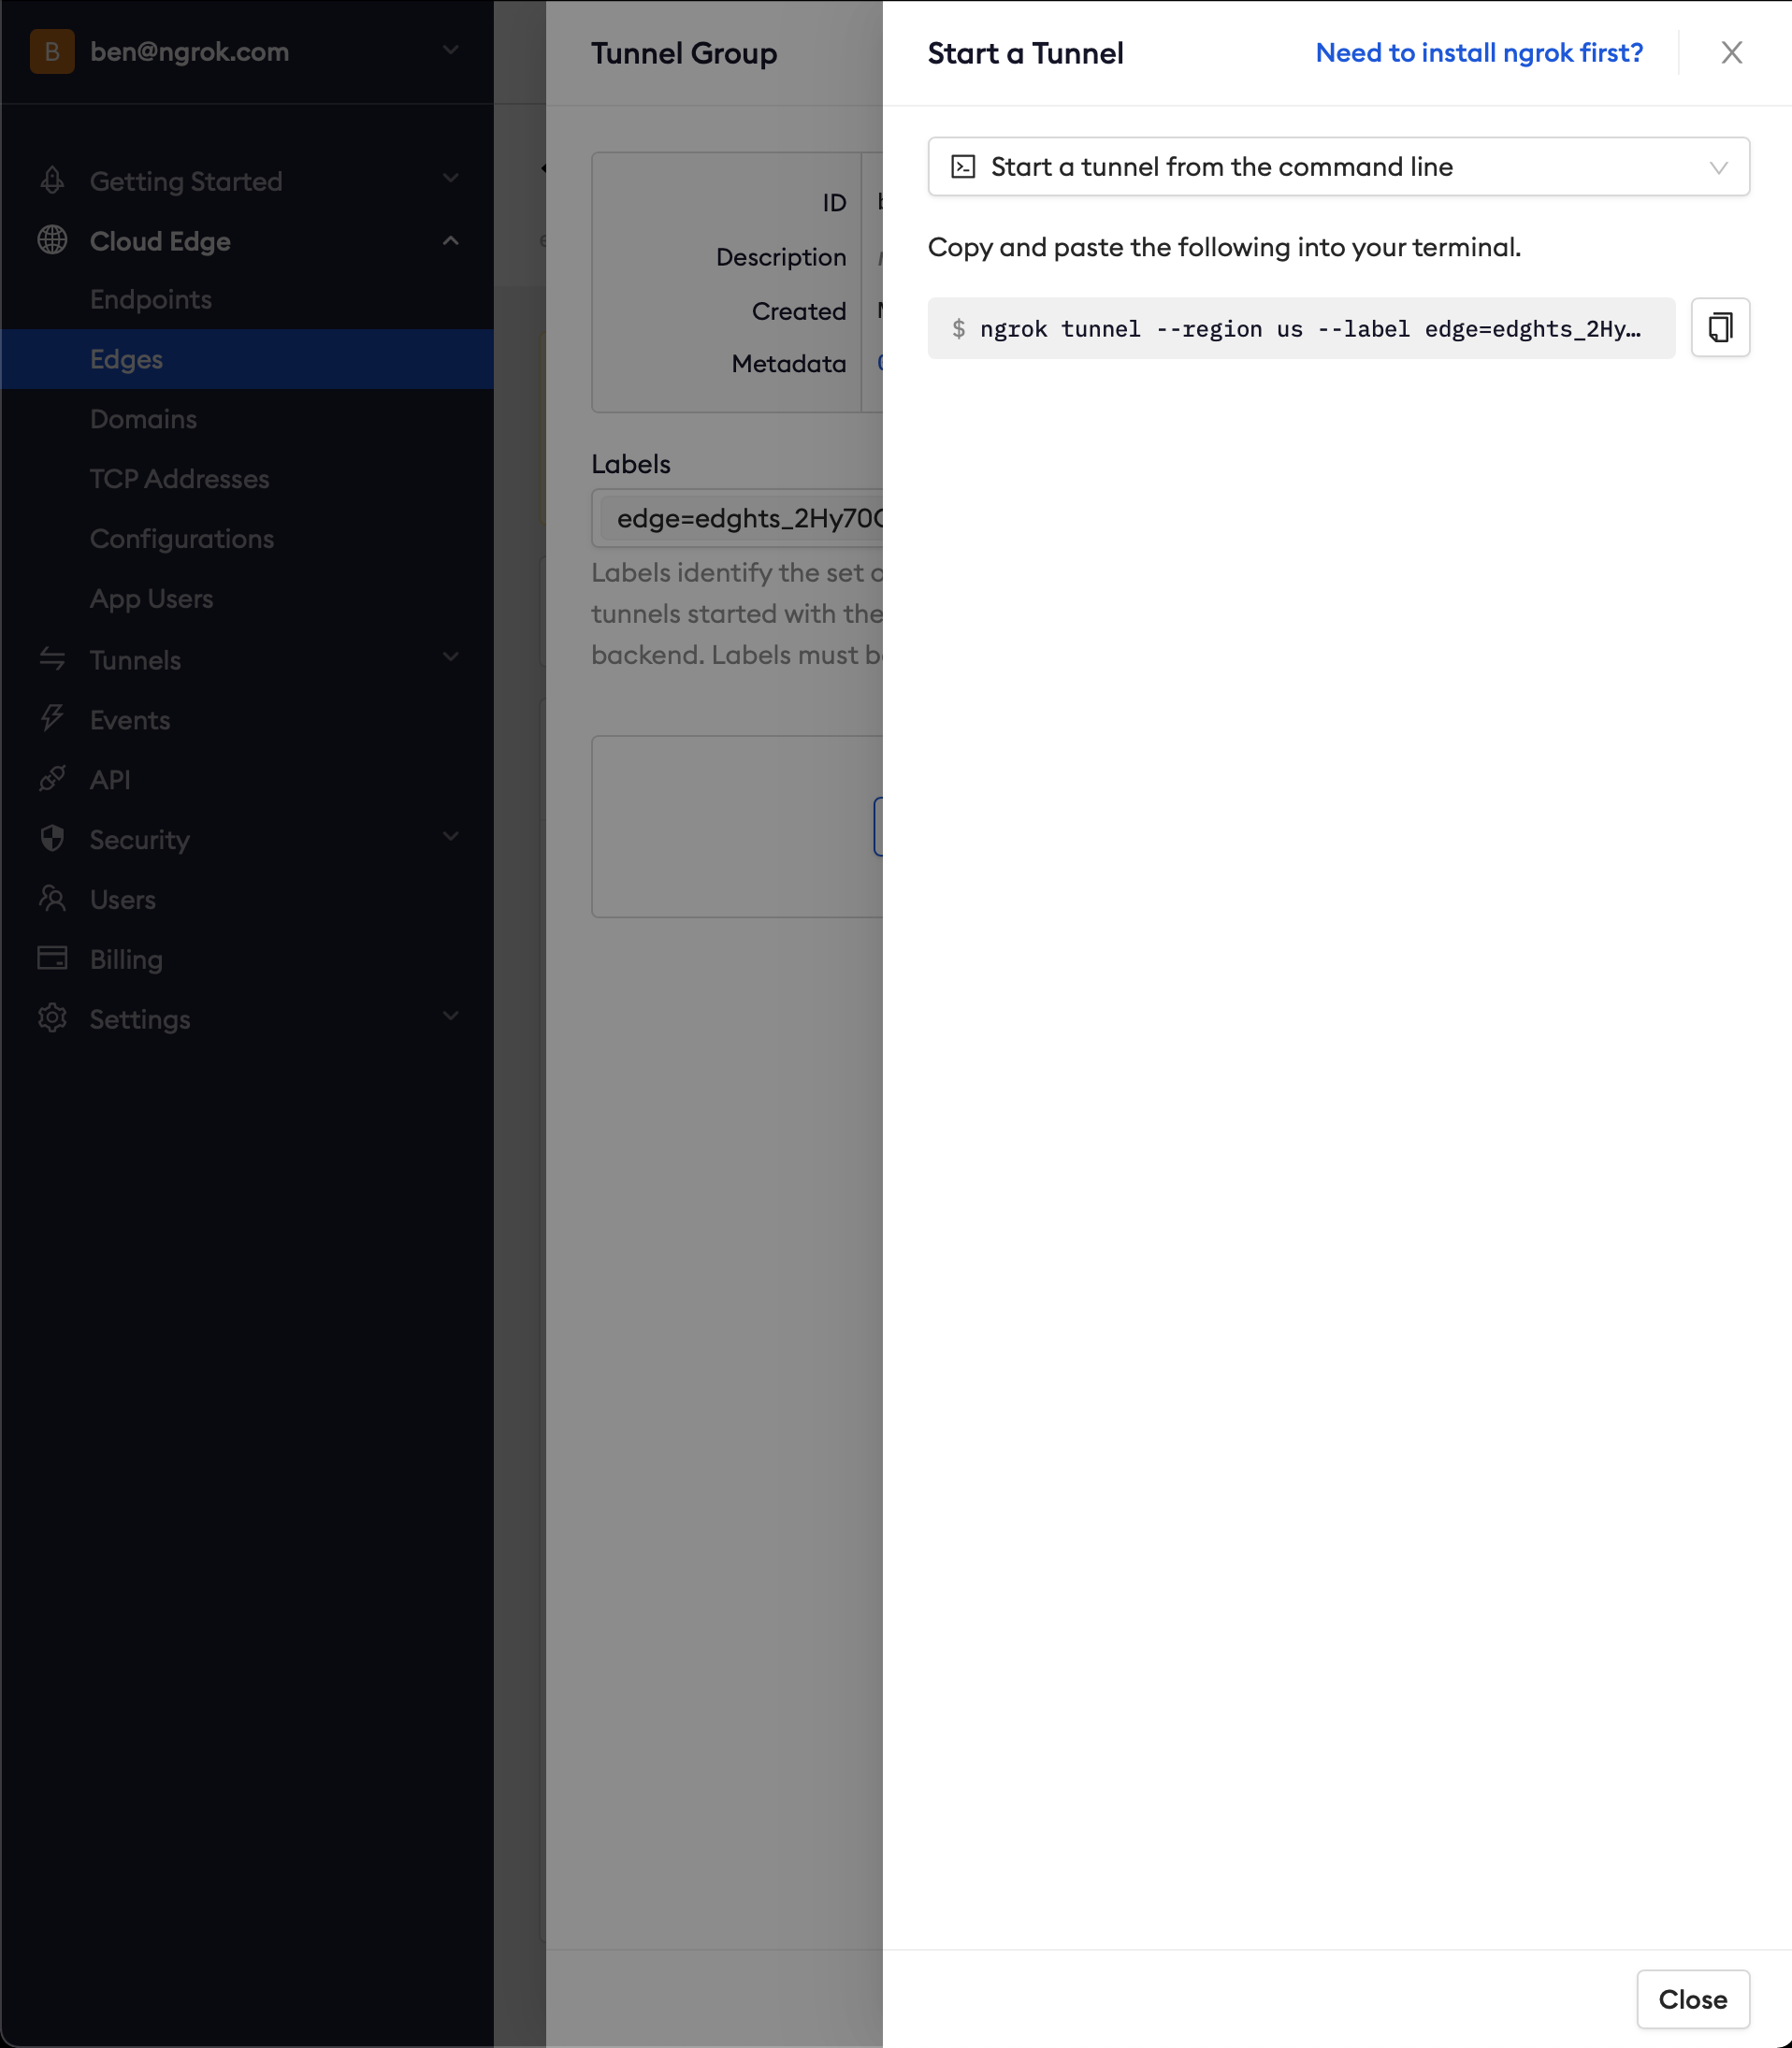Image resolution: width=1792 pixels, height=2048 pixels.
Task: Click the Tunnels arrows icon
Action: coord(52,659)
